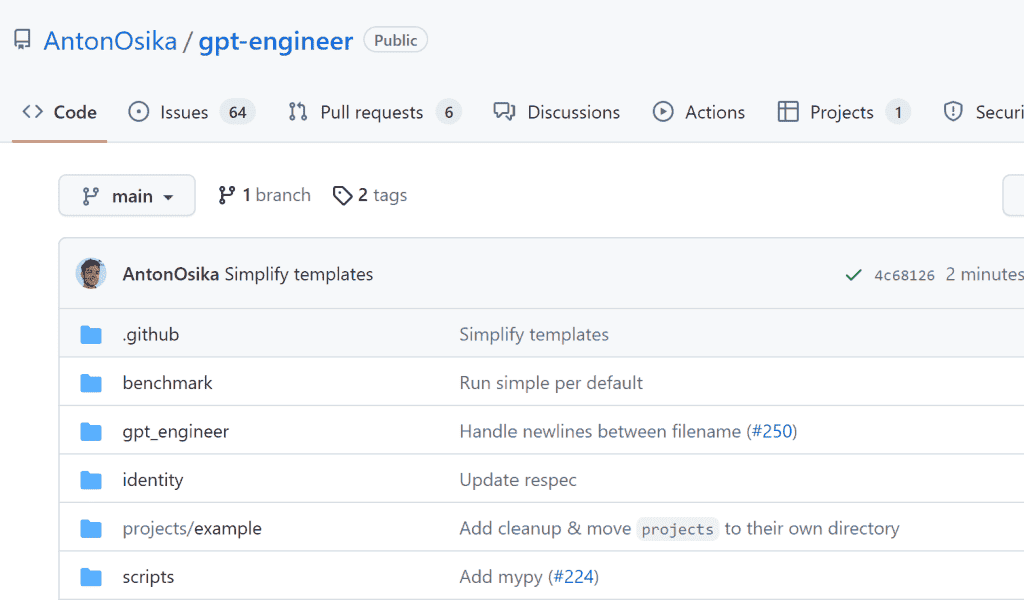This screenshot has height=600, width=1024.
Task: Click the Public repository badge
Action: click(x=395, y=40)
